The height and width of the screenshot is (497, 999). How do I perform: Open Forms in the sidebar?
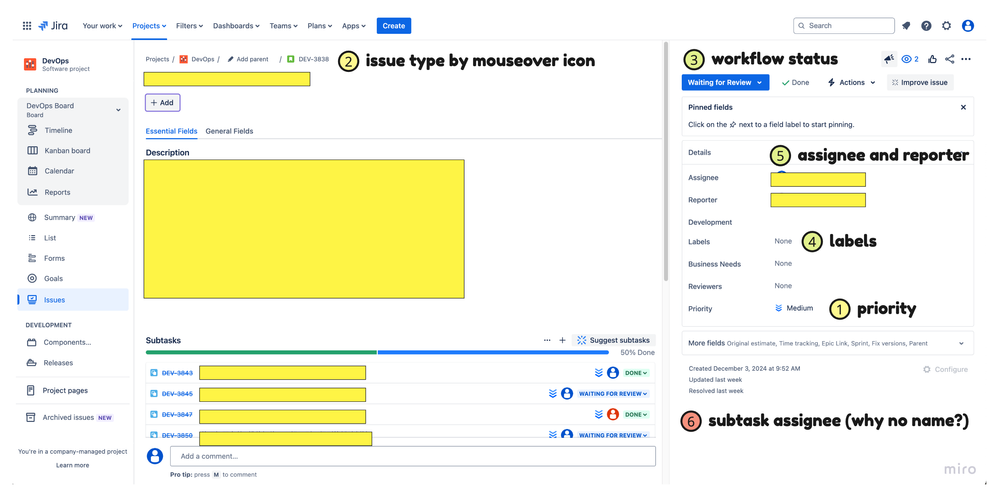73,258
